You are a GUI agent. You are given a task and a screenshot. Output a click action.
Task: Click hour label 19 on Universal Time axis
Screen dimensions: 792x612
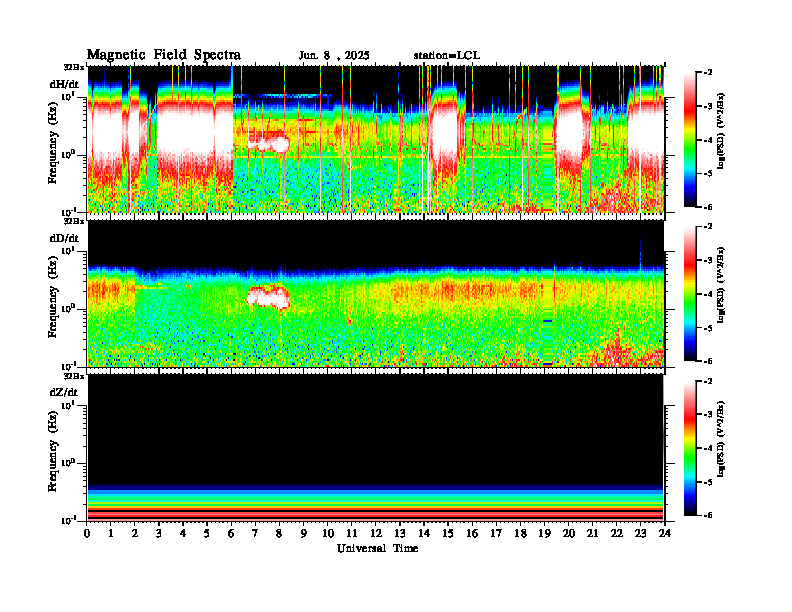(544, 534)
